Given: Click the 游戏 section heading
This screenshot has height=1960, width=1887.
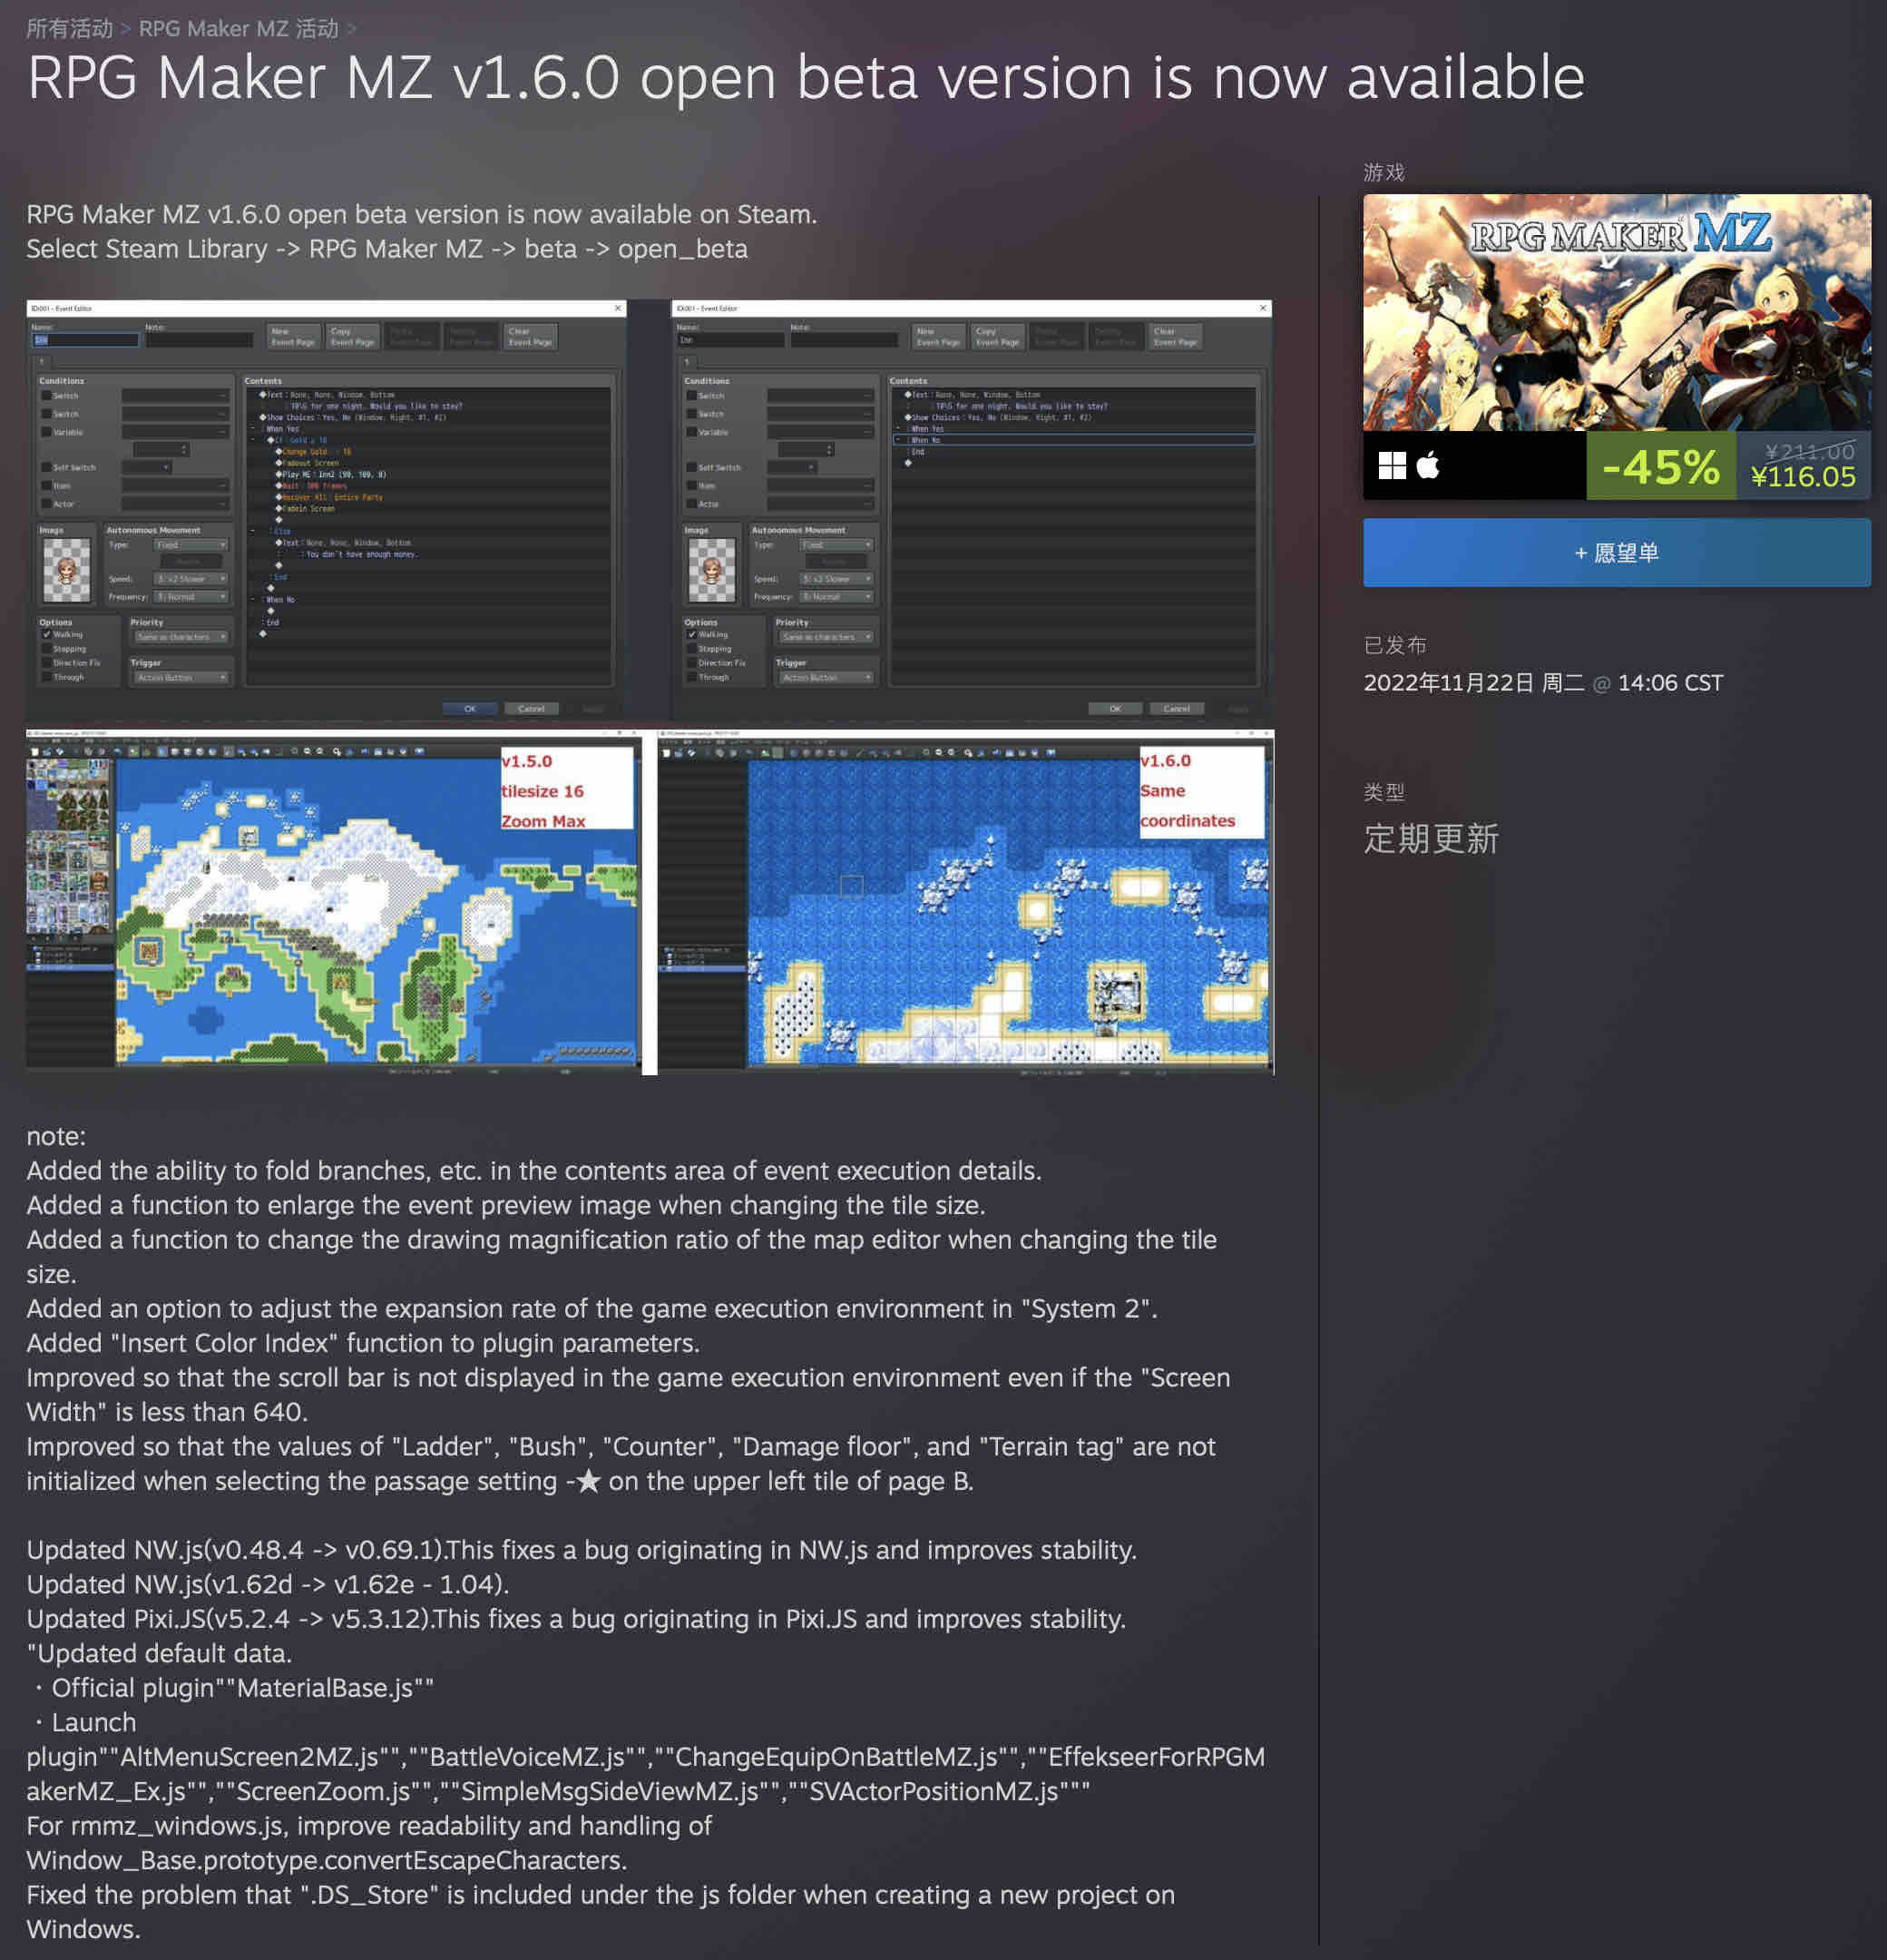Looking at the screenshot, I should pyautogui.click(x=1384, y=172).
